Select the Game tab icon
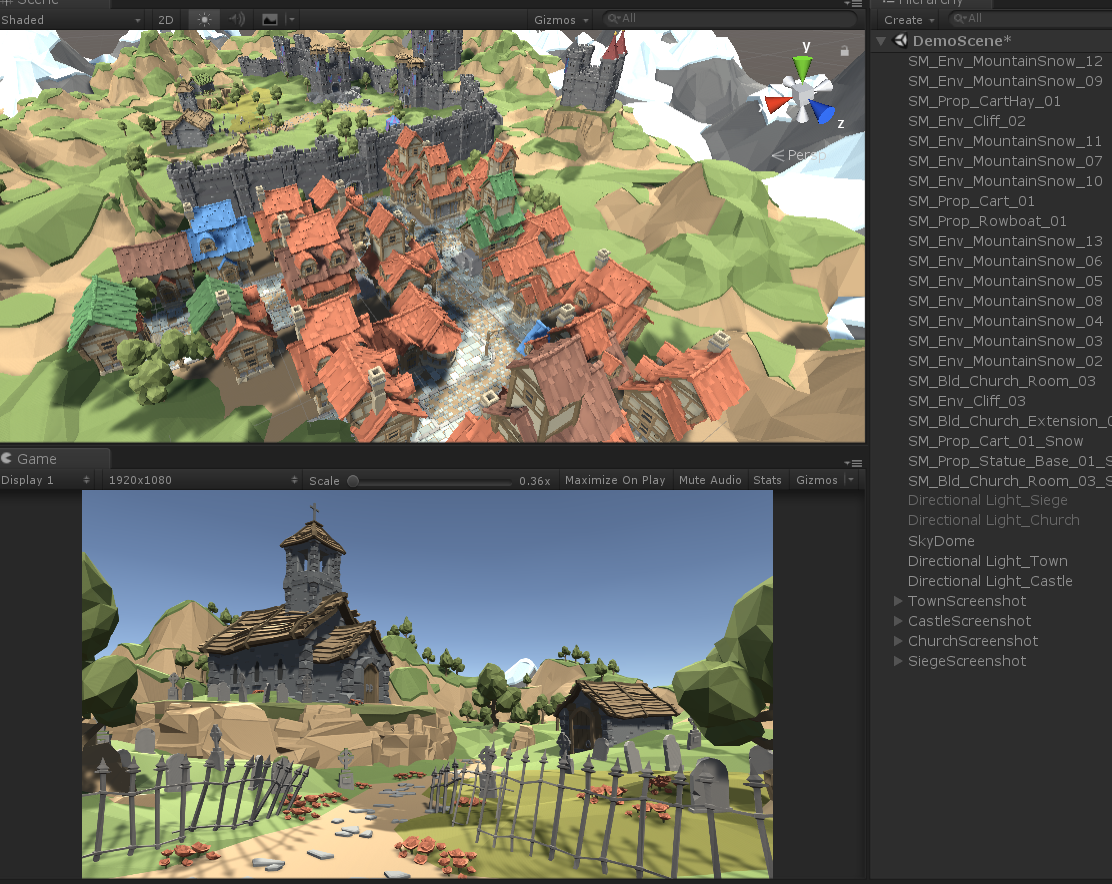The image size is (1112, 884). point(7,459)
